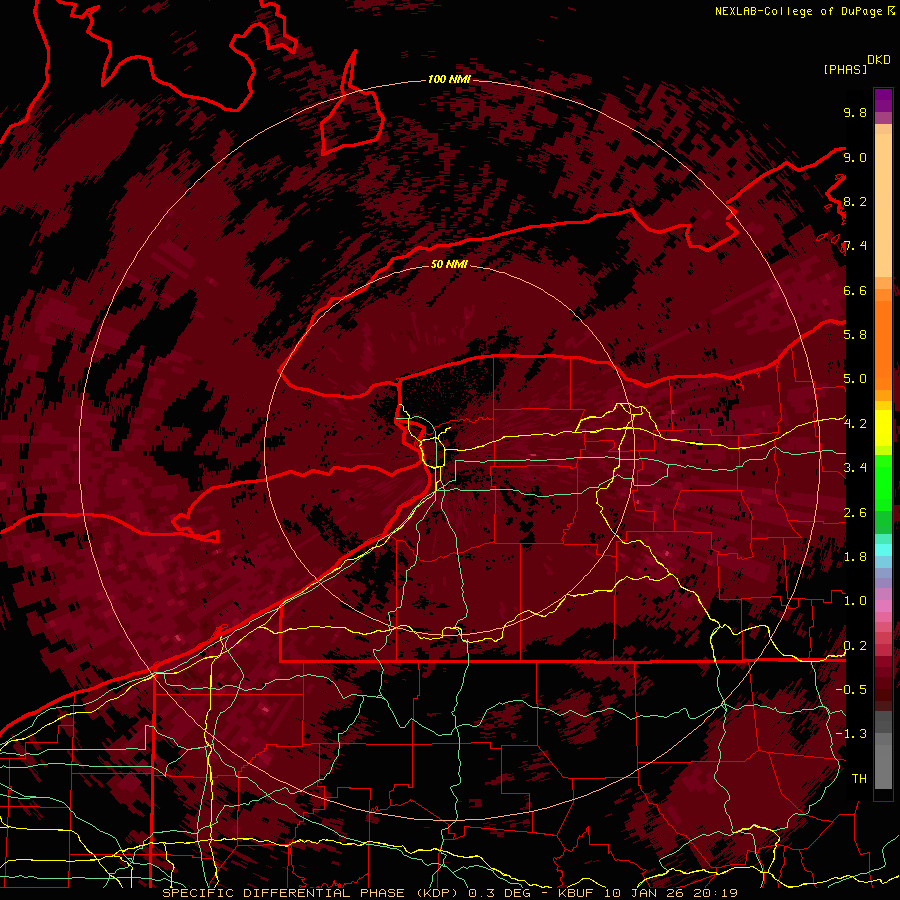Click the TH threshold legend label
The image size is (900, 900).
[859, 778]
